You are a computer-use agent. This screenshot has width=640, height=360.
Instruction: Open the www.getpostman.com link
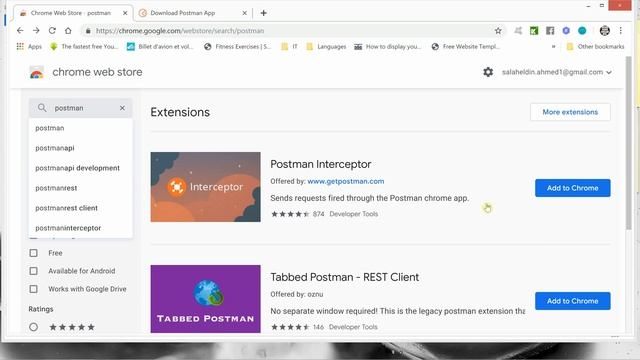click(x=346, y=181)
